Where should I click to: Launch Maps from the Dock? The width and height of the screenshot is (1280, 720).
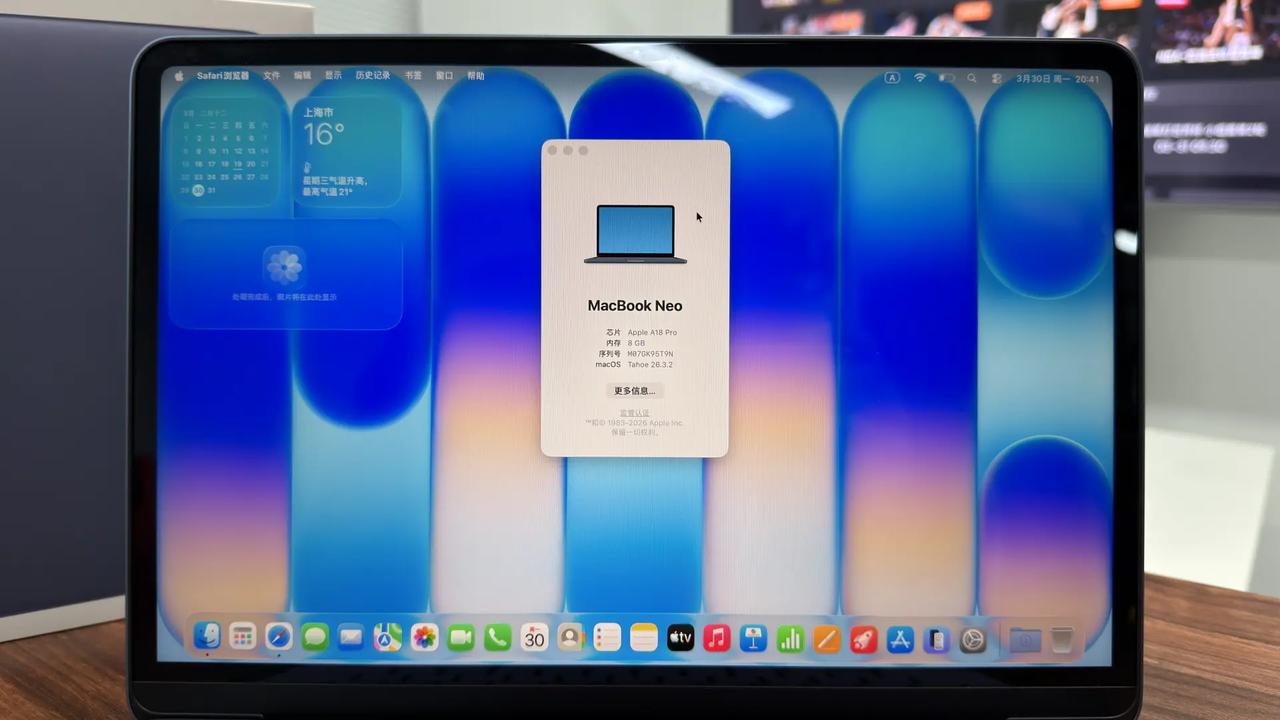pyautogui.click(x=388, y=637)
